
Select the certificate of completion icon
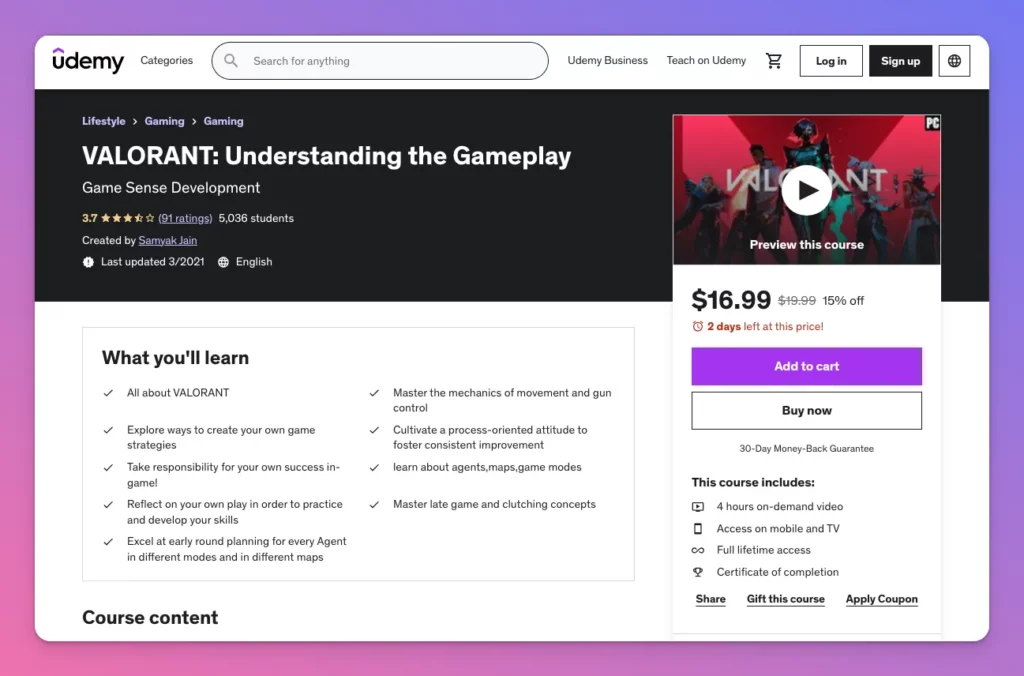pyautogui.click(x=697, y=572)
